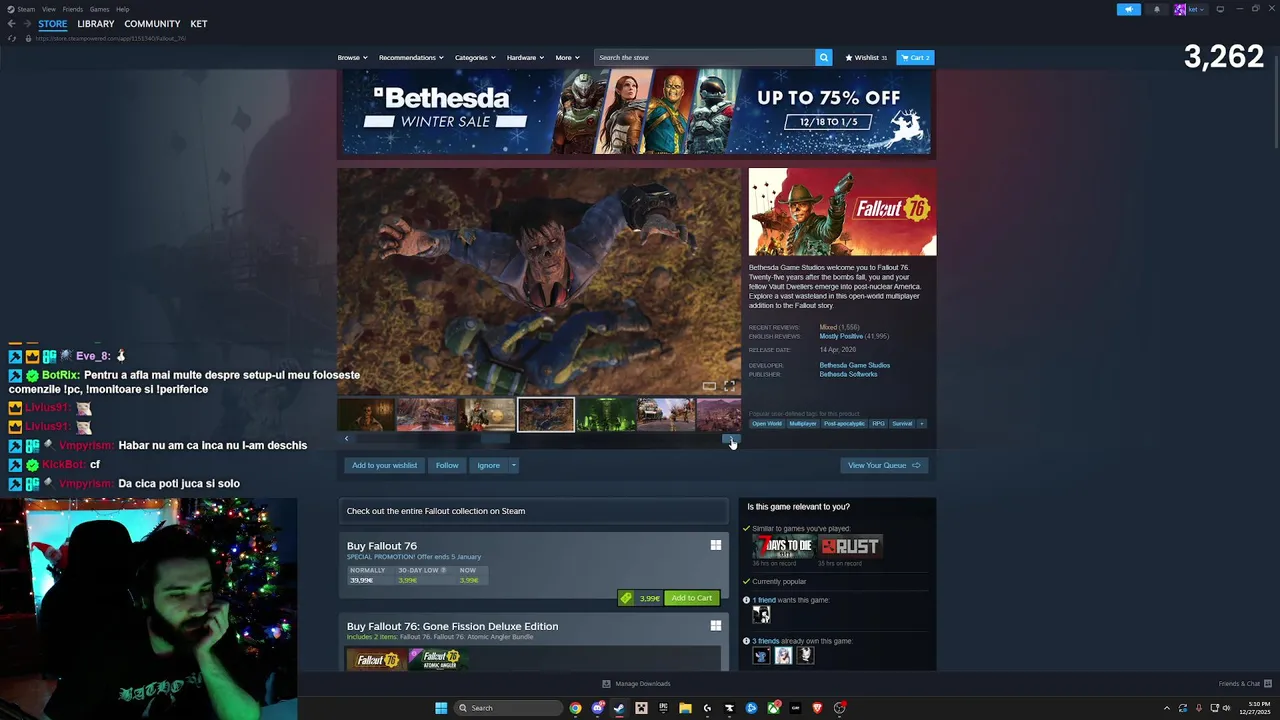1280x720 pixels.
Task: Show hidden system tray icons
Action: tap(1166, 708)
